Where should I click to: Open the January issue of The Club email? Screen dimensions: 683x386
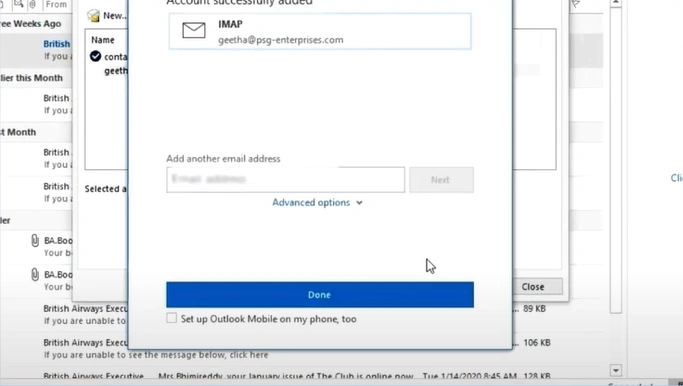286,376
